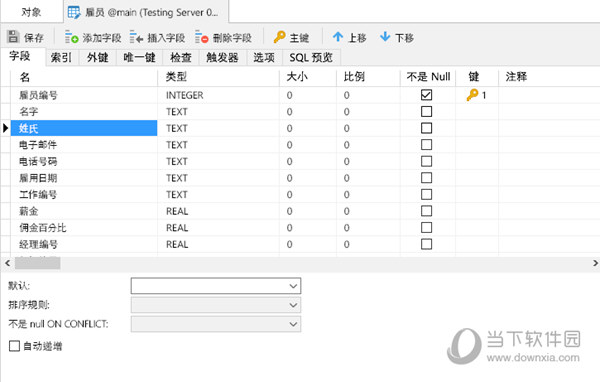Check Not Null for 电话号码 field
This screenshot has height=382, width=600.
tap(426, 161)
